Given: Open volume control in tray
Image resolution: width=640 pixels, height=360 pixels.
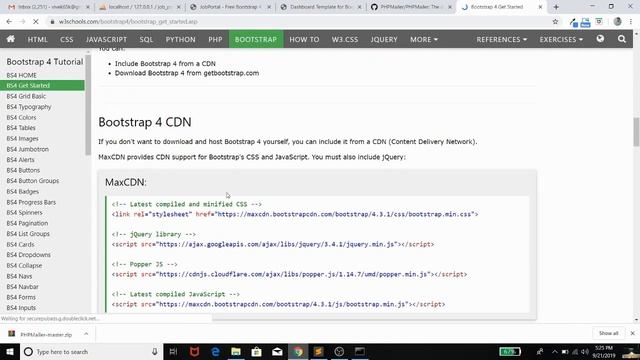Looking at the screenshot, I should [584, 351].
